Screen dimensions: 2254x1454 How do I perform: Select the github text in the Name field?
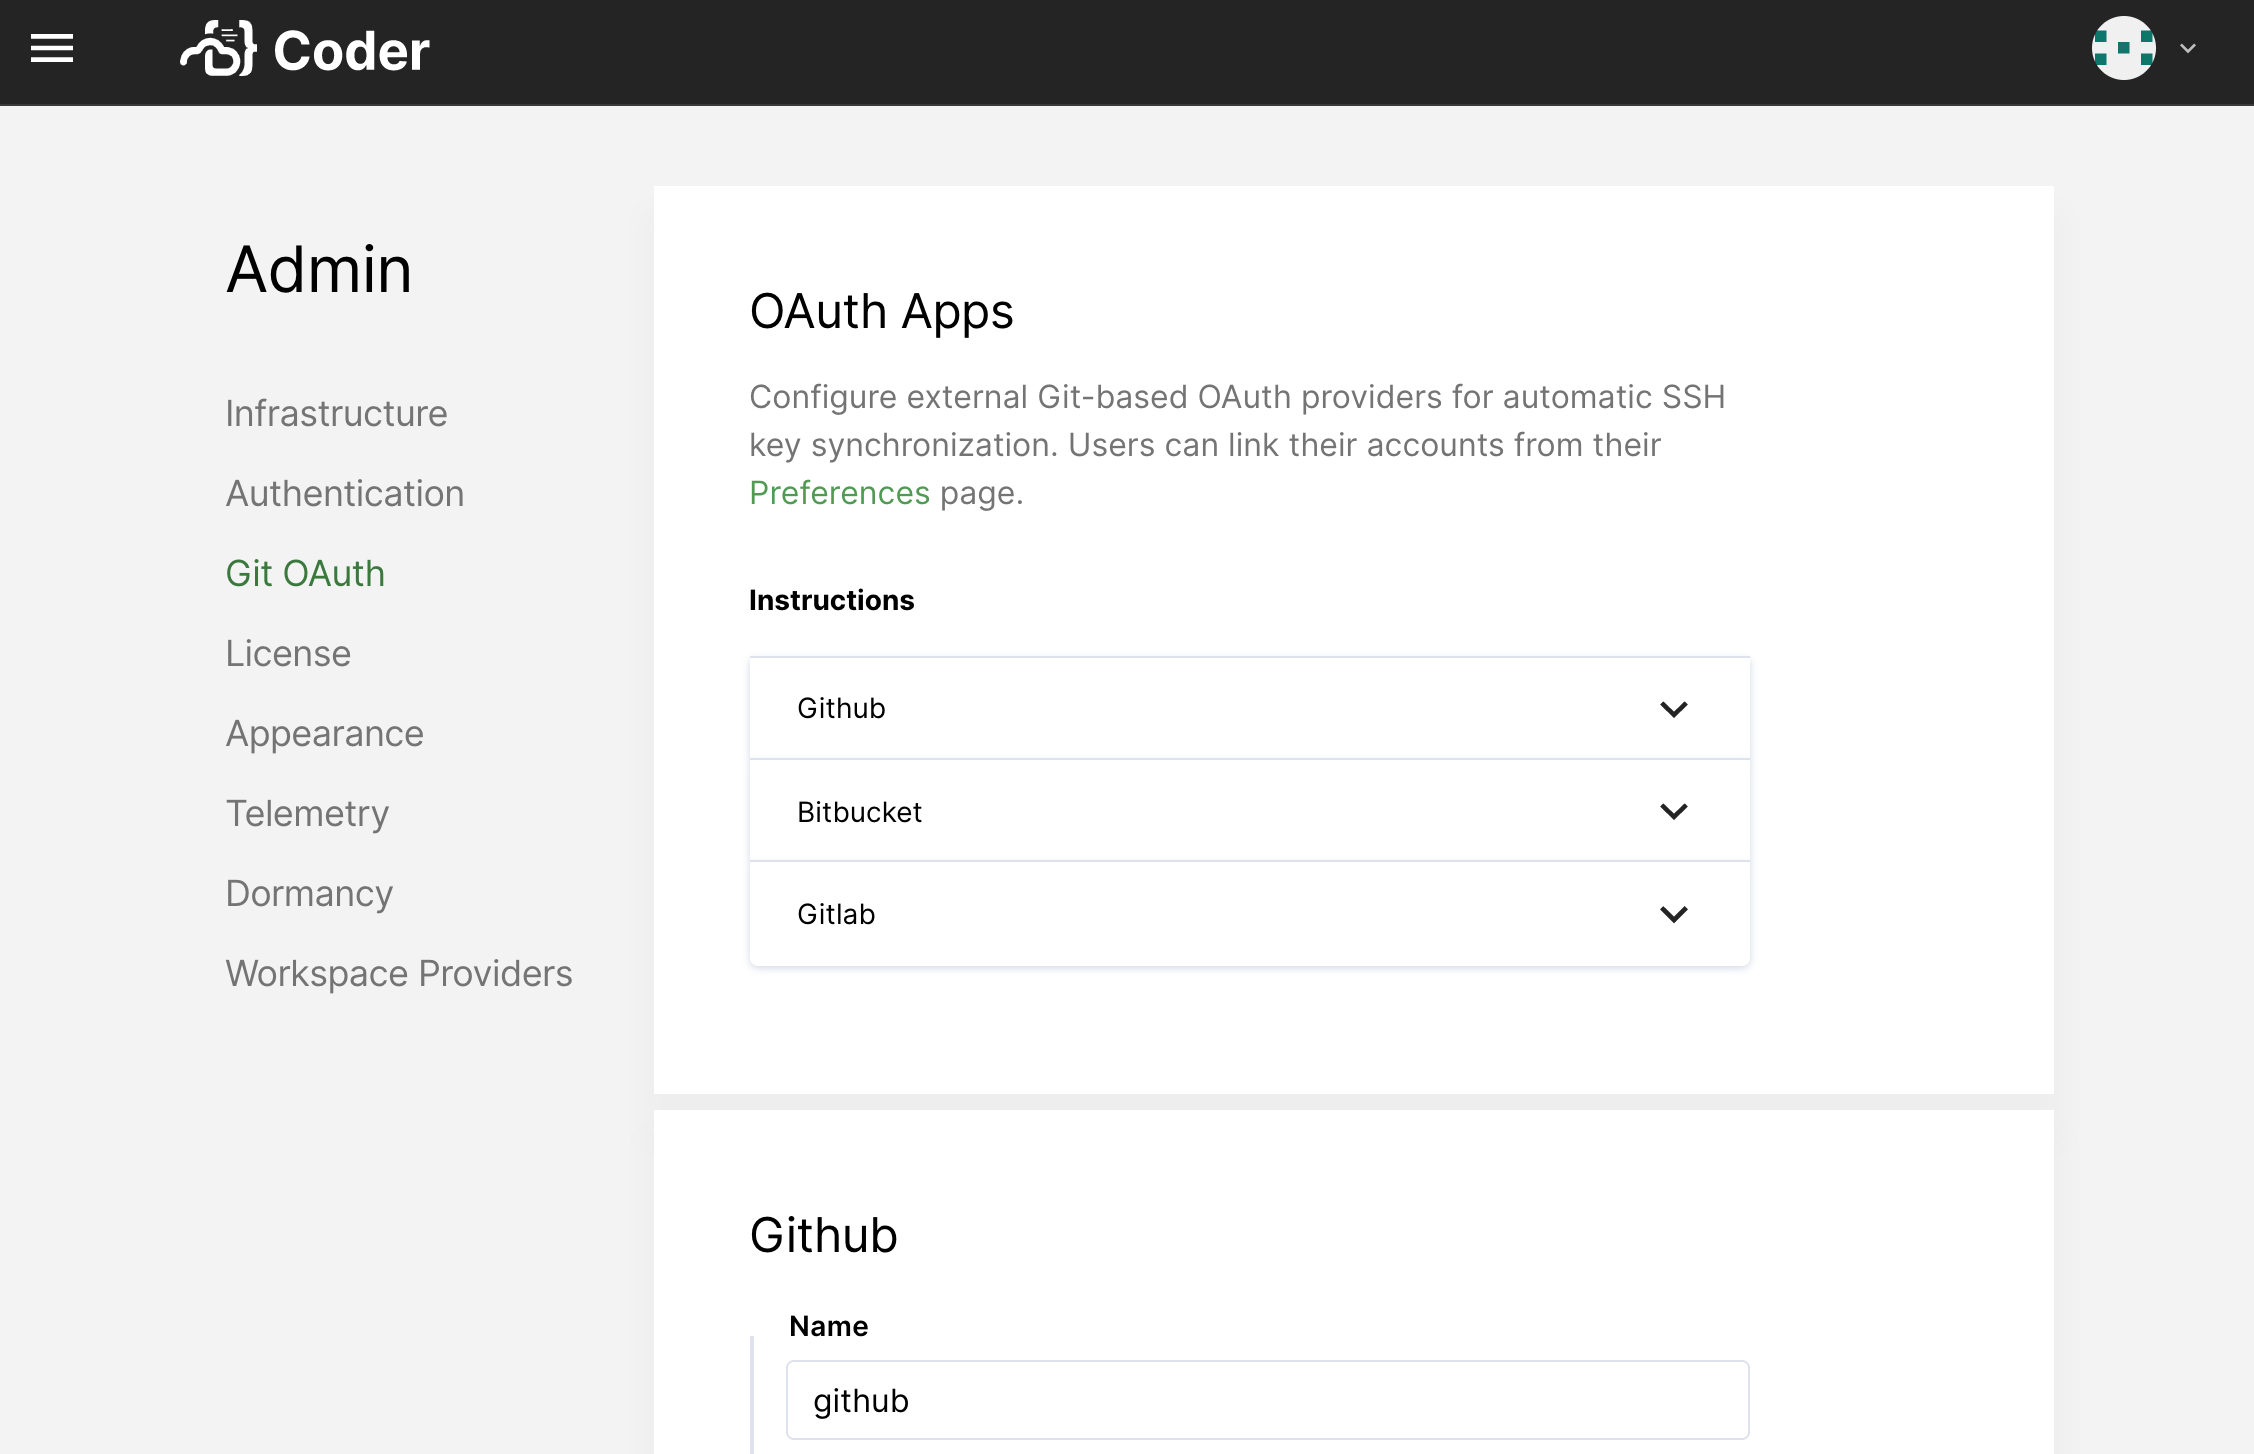click(860, 1400)
